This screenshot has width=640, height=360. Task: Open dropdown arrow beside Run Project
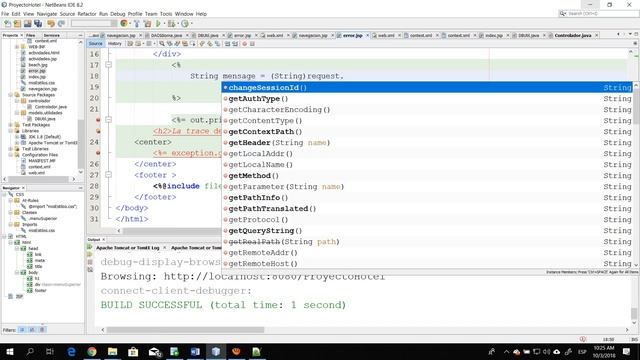[163, 24]
